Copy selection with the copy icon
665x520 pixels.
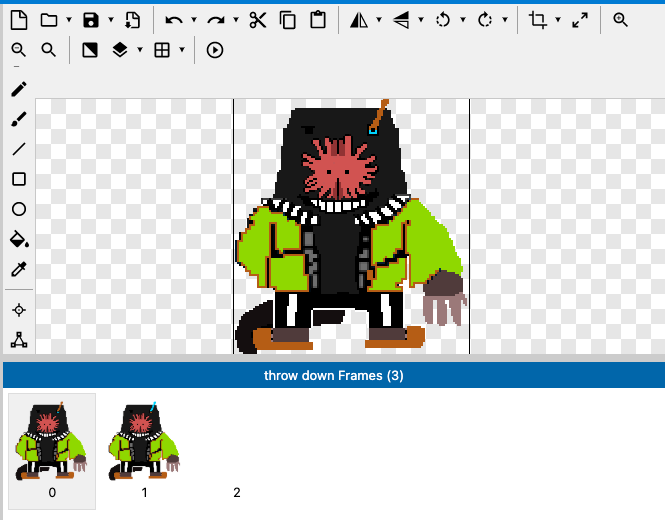288,20
